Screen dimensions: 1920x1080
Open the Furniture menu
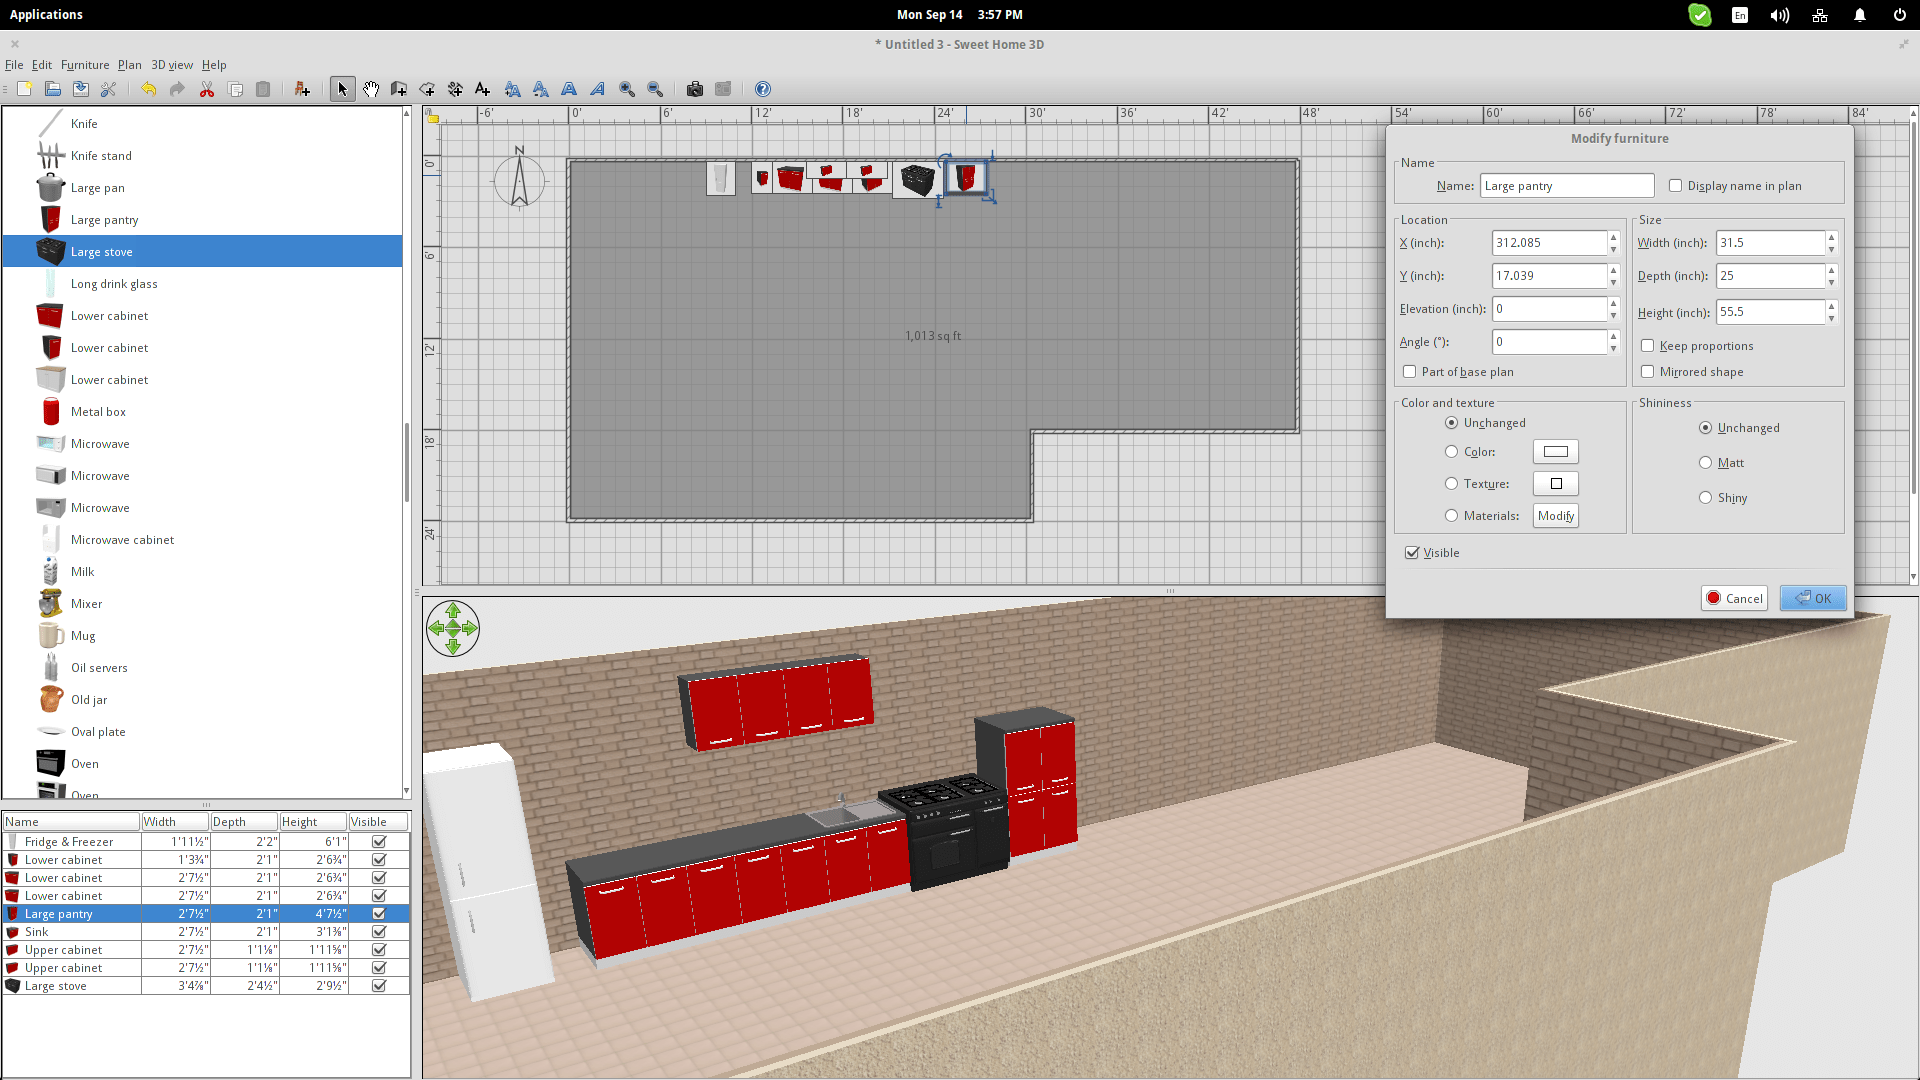click(x=85, y=65)
